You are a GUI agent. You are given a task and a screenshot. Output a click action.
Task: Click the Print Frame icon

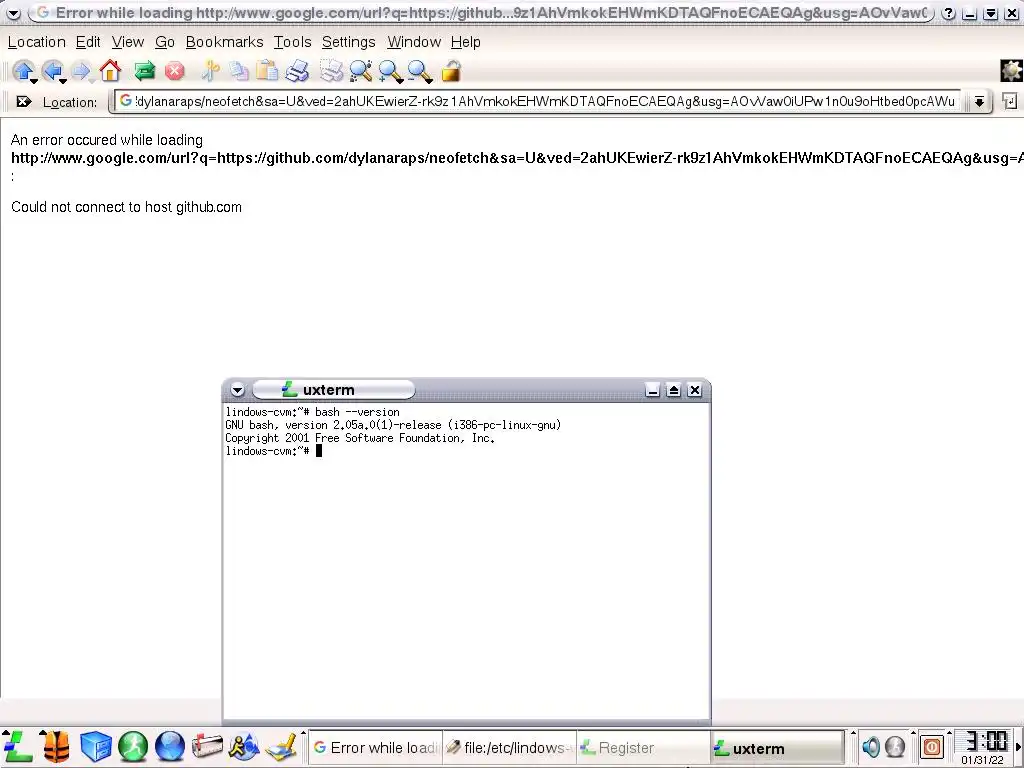coord(331,71)
